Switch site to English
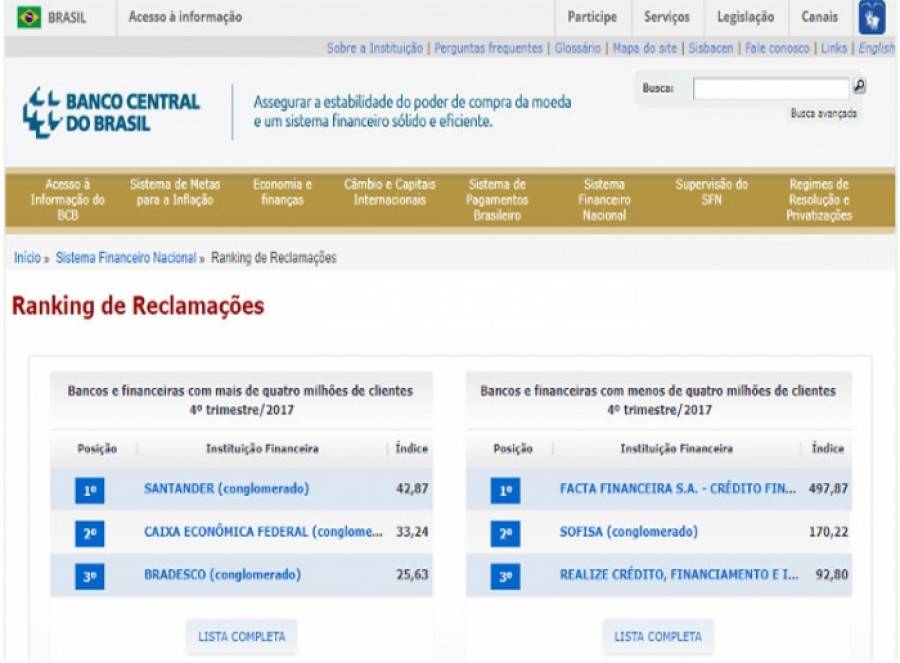This screenshot has height=663, width=900. [x=876, y=48]
